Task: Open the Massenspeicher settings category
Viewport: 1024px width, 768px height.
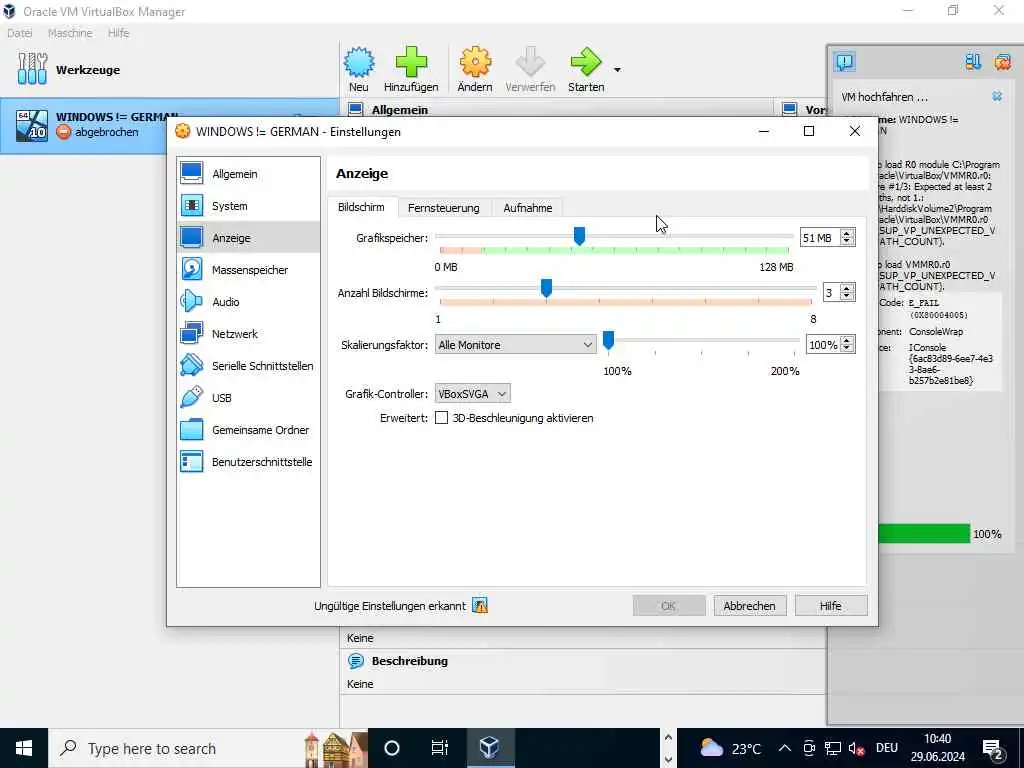Action: 248,270
